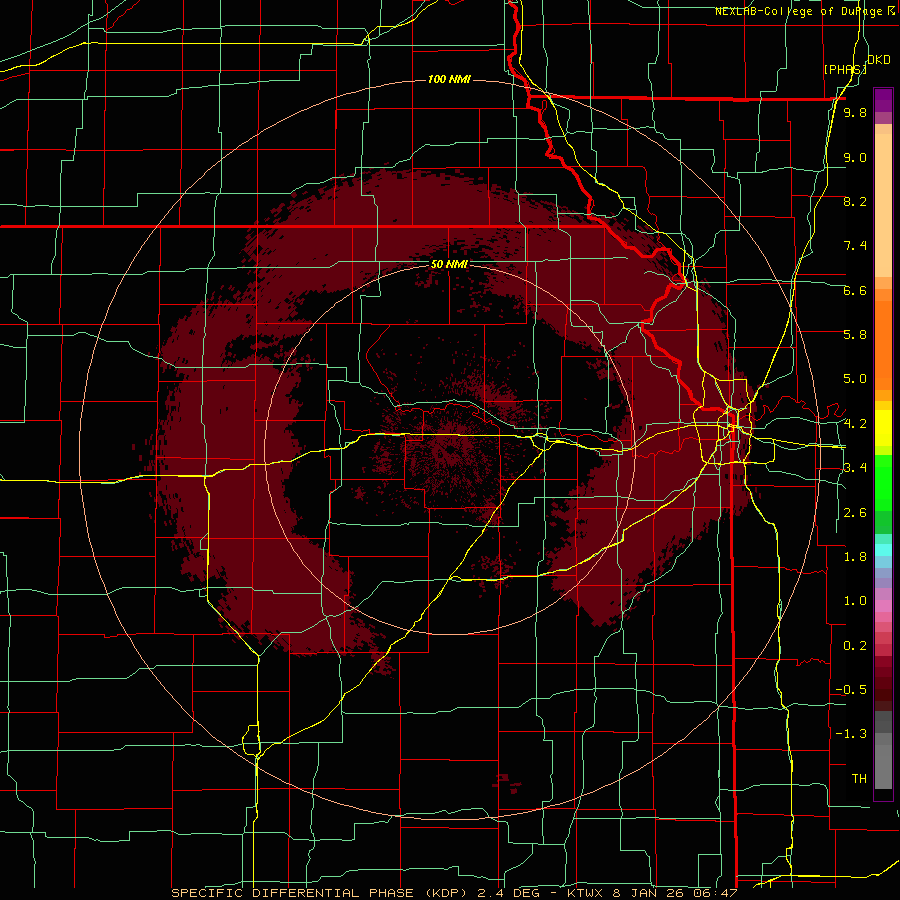
Task: Click the 9.0 scale value
Action: coord(855,157)
